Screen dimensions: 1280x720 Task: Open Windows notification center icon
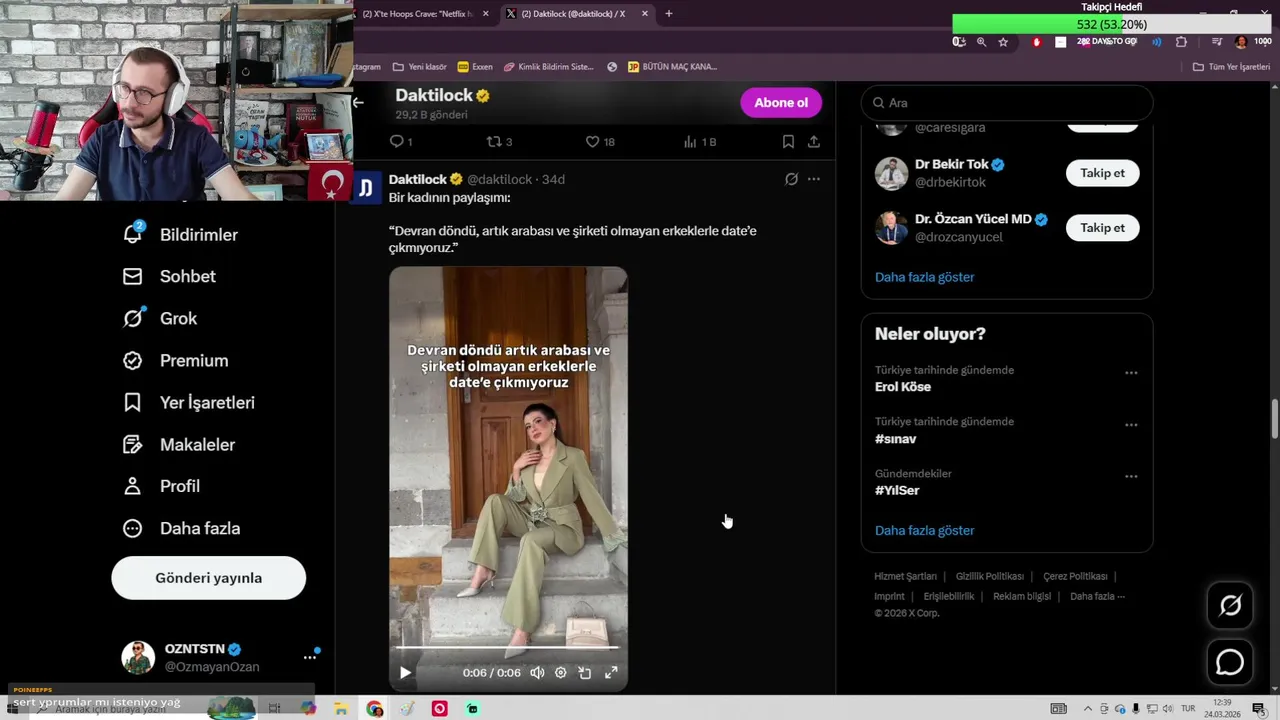point(1259,709)
